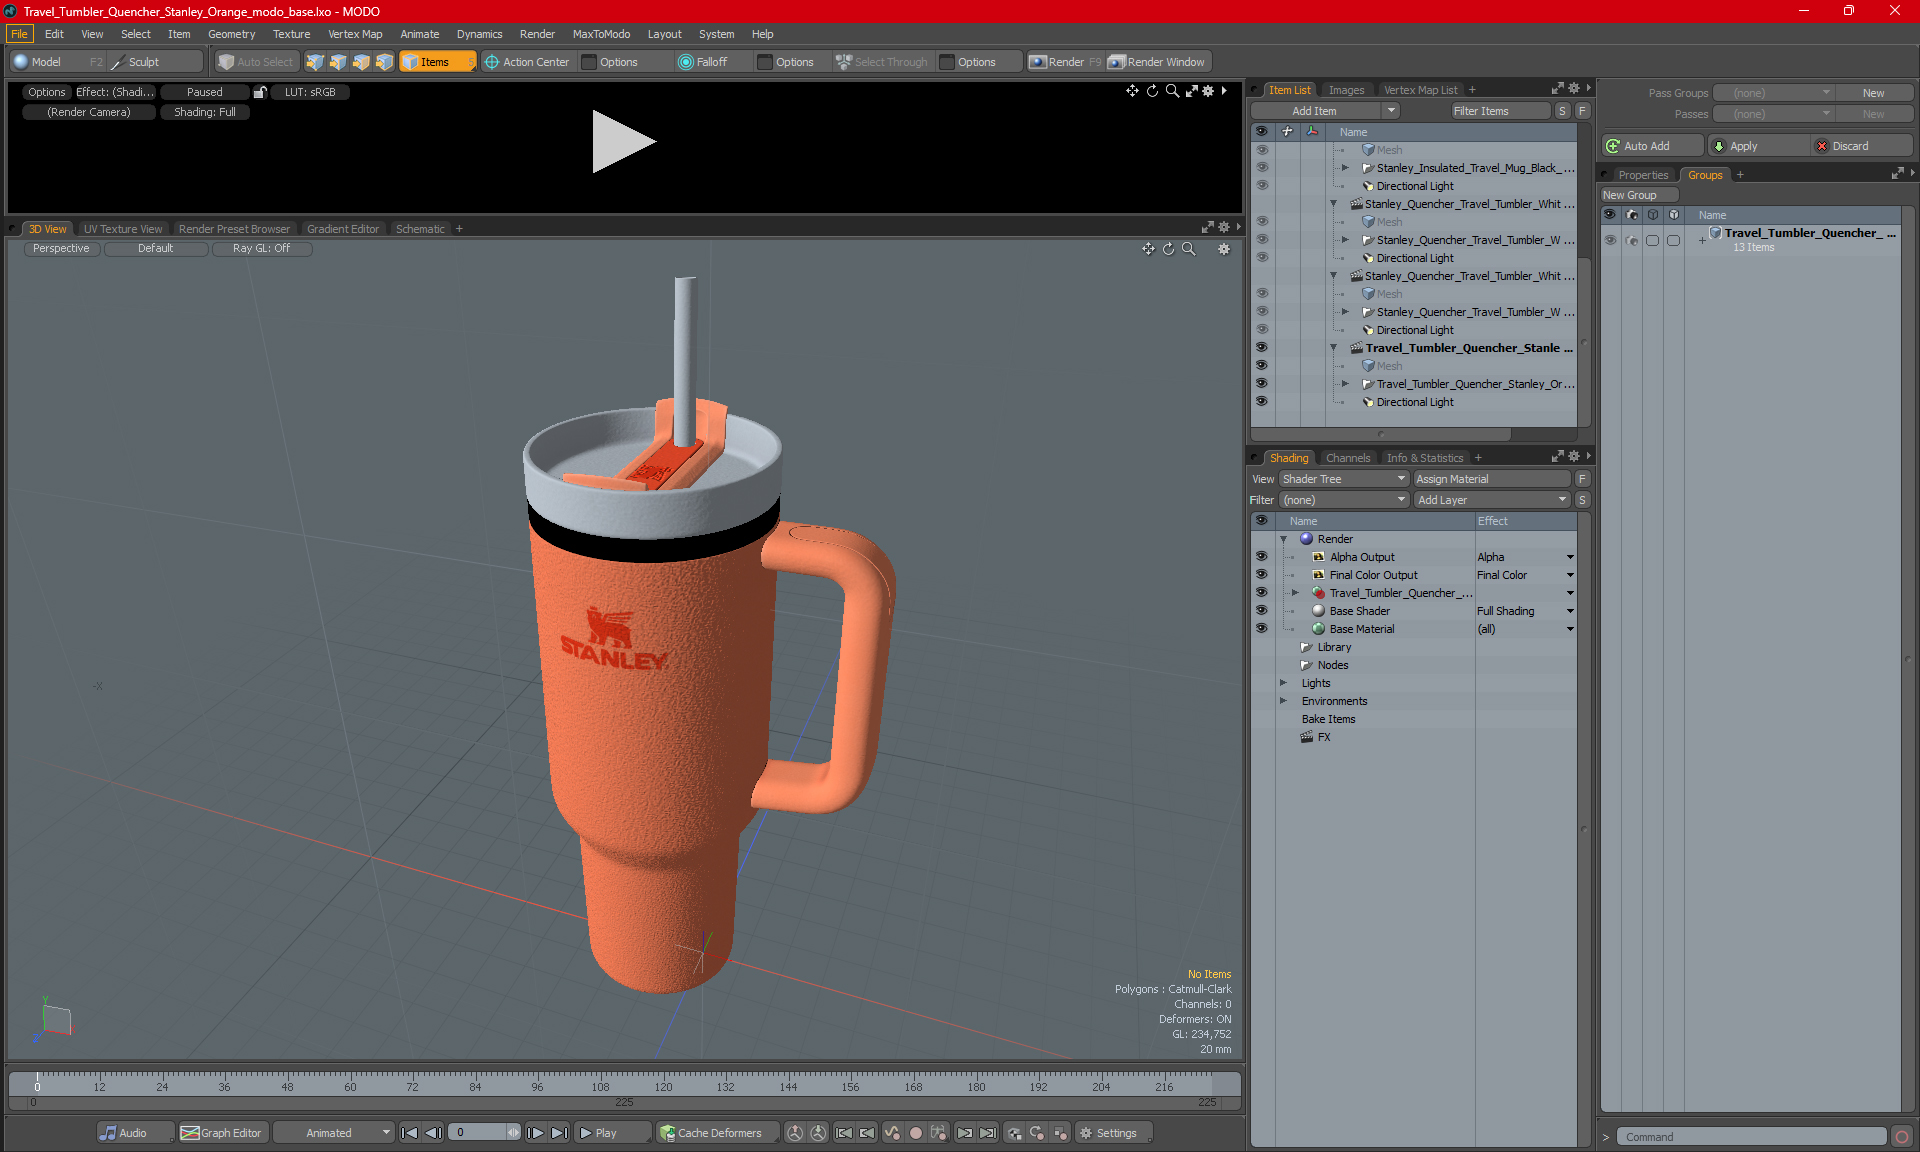Switch to Images tab

click(x=1346, y=90)
